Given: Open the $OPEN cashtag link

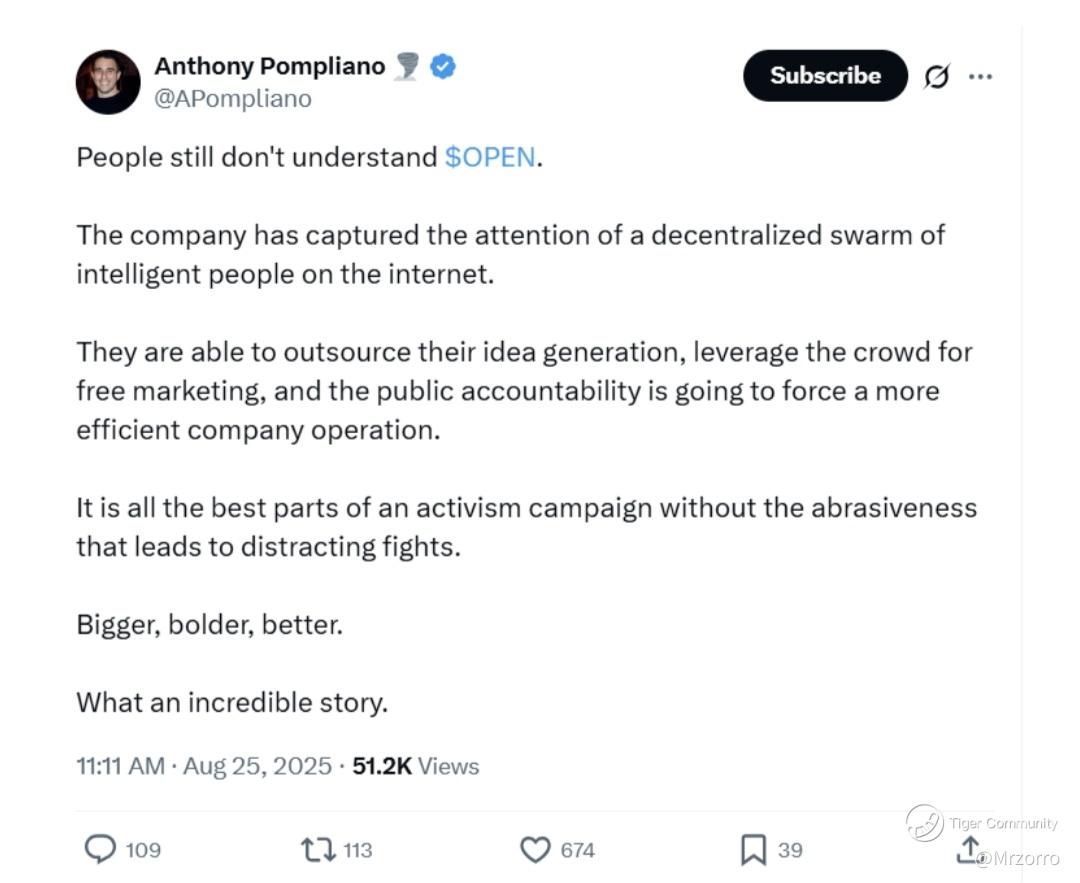Looking at the screenshot, I should (490, 158).
